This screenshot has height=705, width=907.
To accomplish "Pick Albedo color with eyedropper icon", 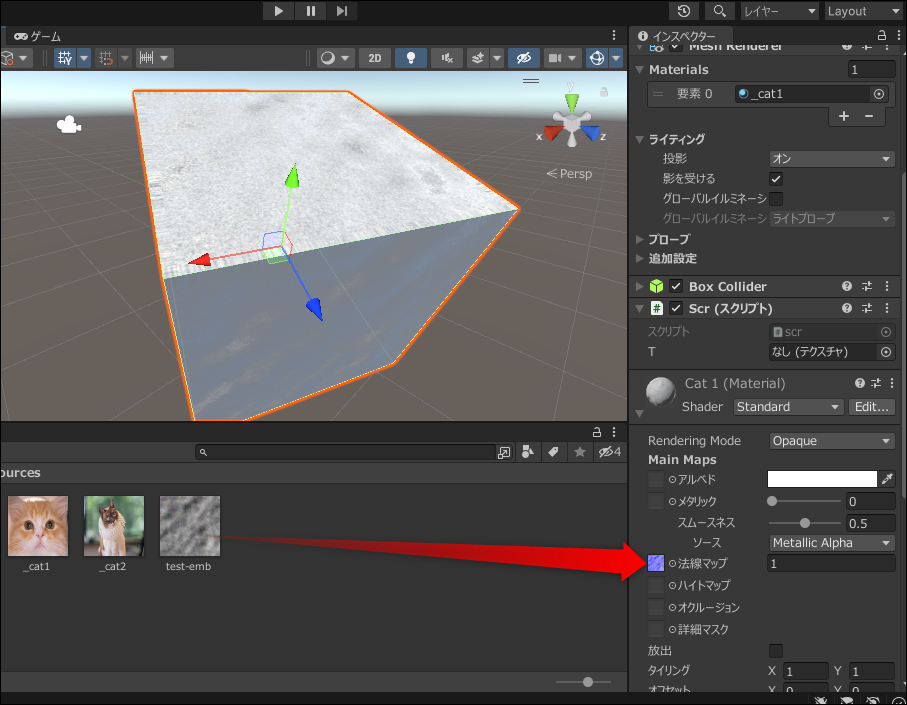I will click(x=887, y=479).
